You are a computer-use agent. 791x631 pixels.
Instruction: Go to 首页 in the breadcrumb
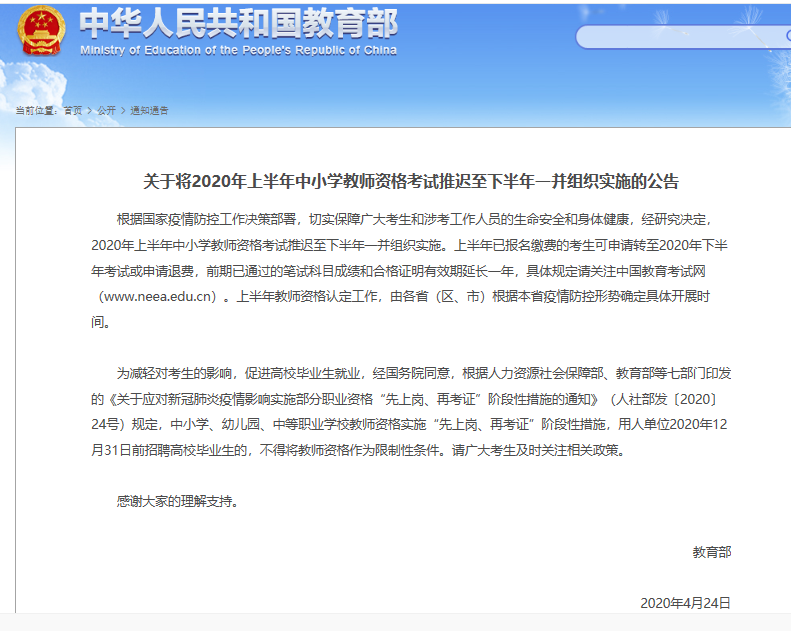click(x=73, y=110)
